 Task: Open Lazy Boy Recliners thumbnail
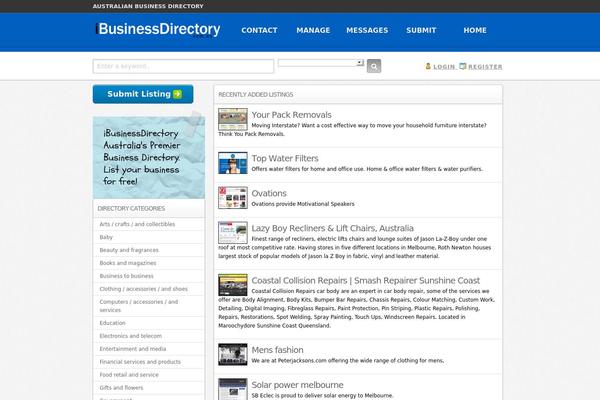point(233,232)
